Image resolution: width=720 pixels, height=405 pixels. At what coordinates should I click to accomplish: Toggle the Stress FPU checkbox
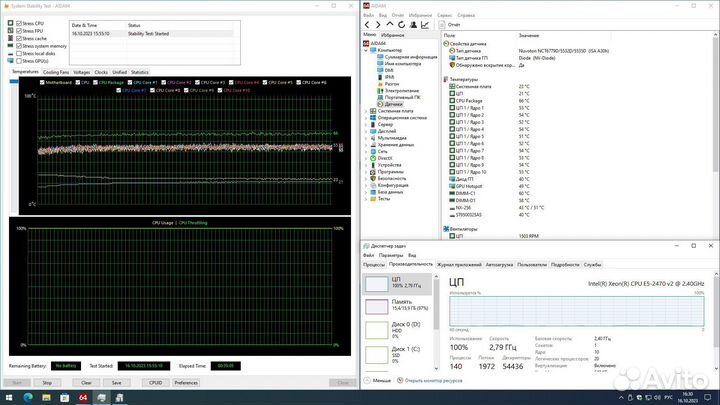pos(19,31)
